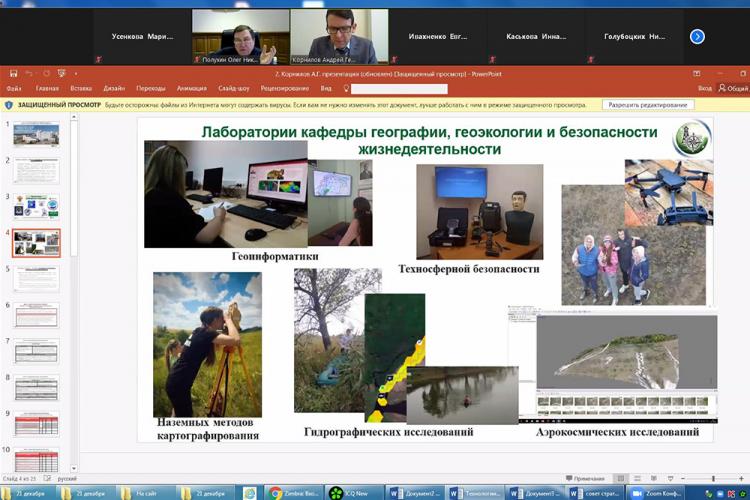Select slide 2 thumbnail
Screen dimensions: 750x500
pyautogui.click(x=36, y=170)
